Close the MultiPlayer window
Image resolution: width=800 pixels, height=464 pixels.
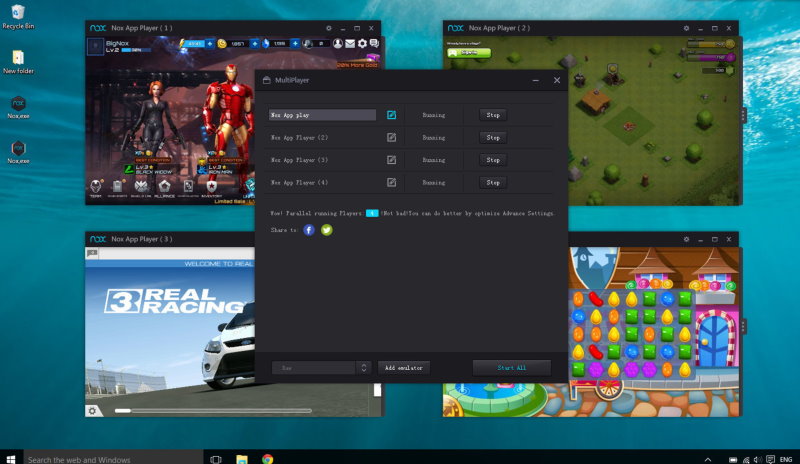pyautogui.click(x=557, y=80)
